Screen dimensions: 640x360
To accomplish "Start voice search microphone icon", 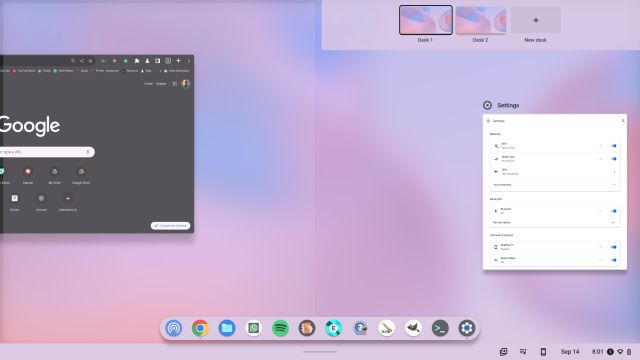I will tap(87, 152).
